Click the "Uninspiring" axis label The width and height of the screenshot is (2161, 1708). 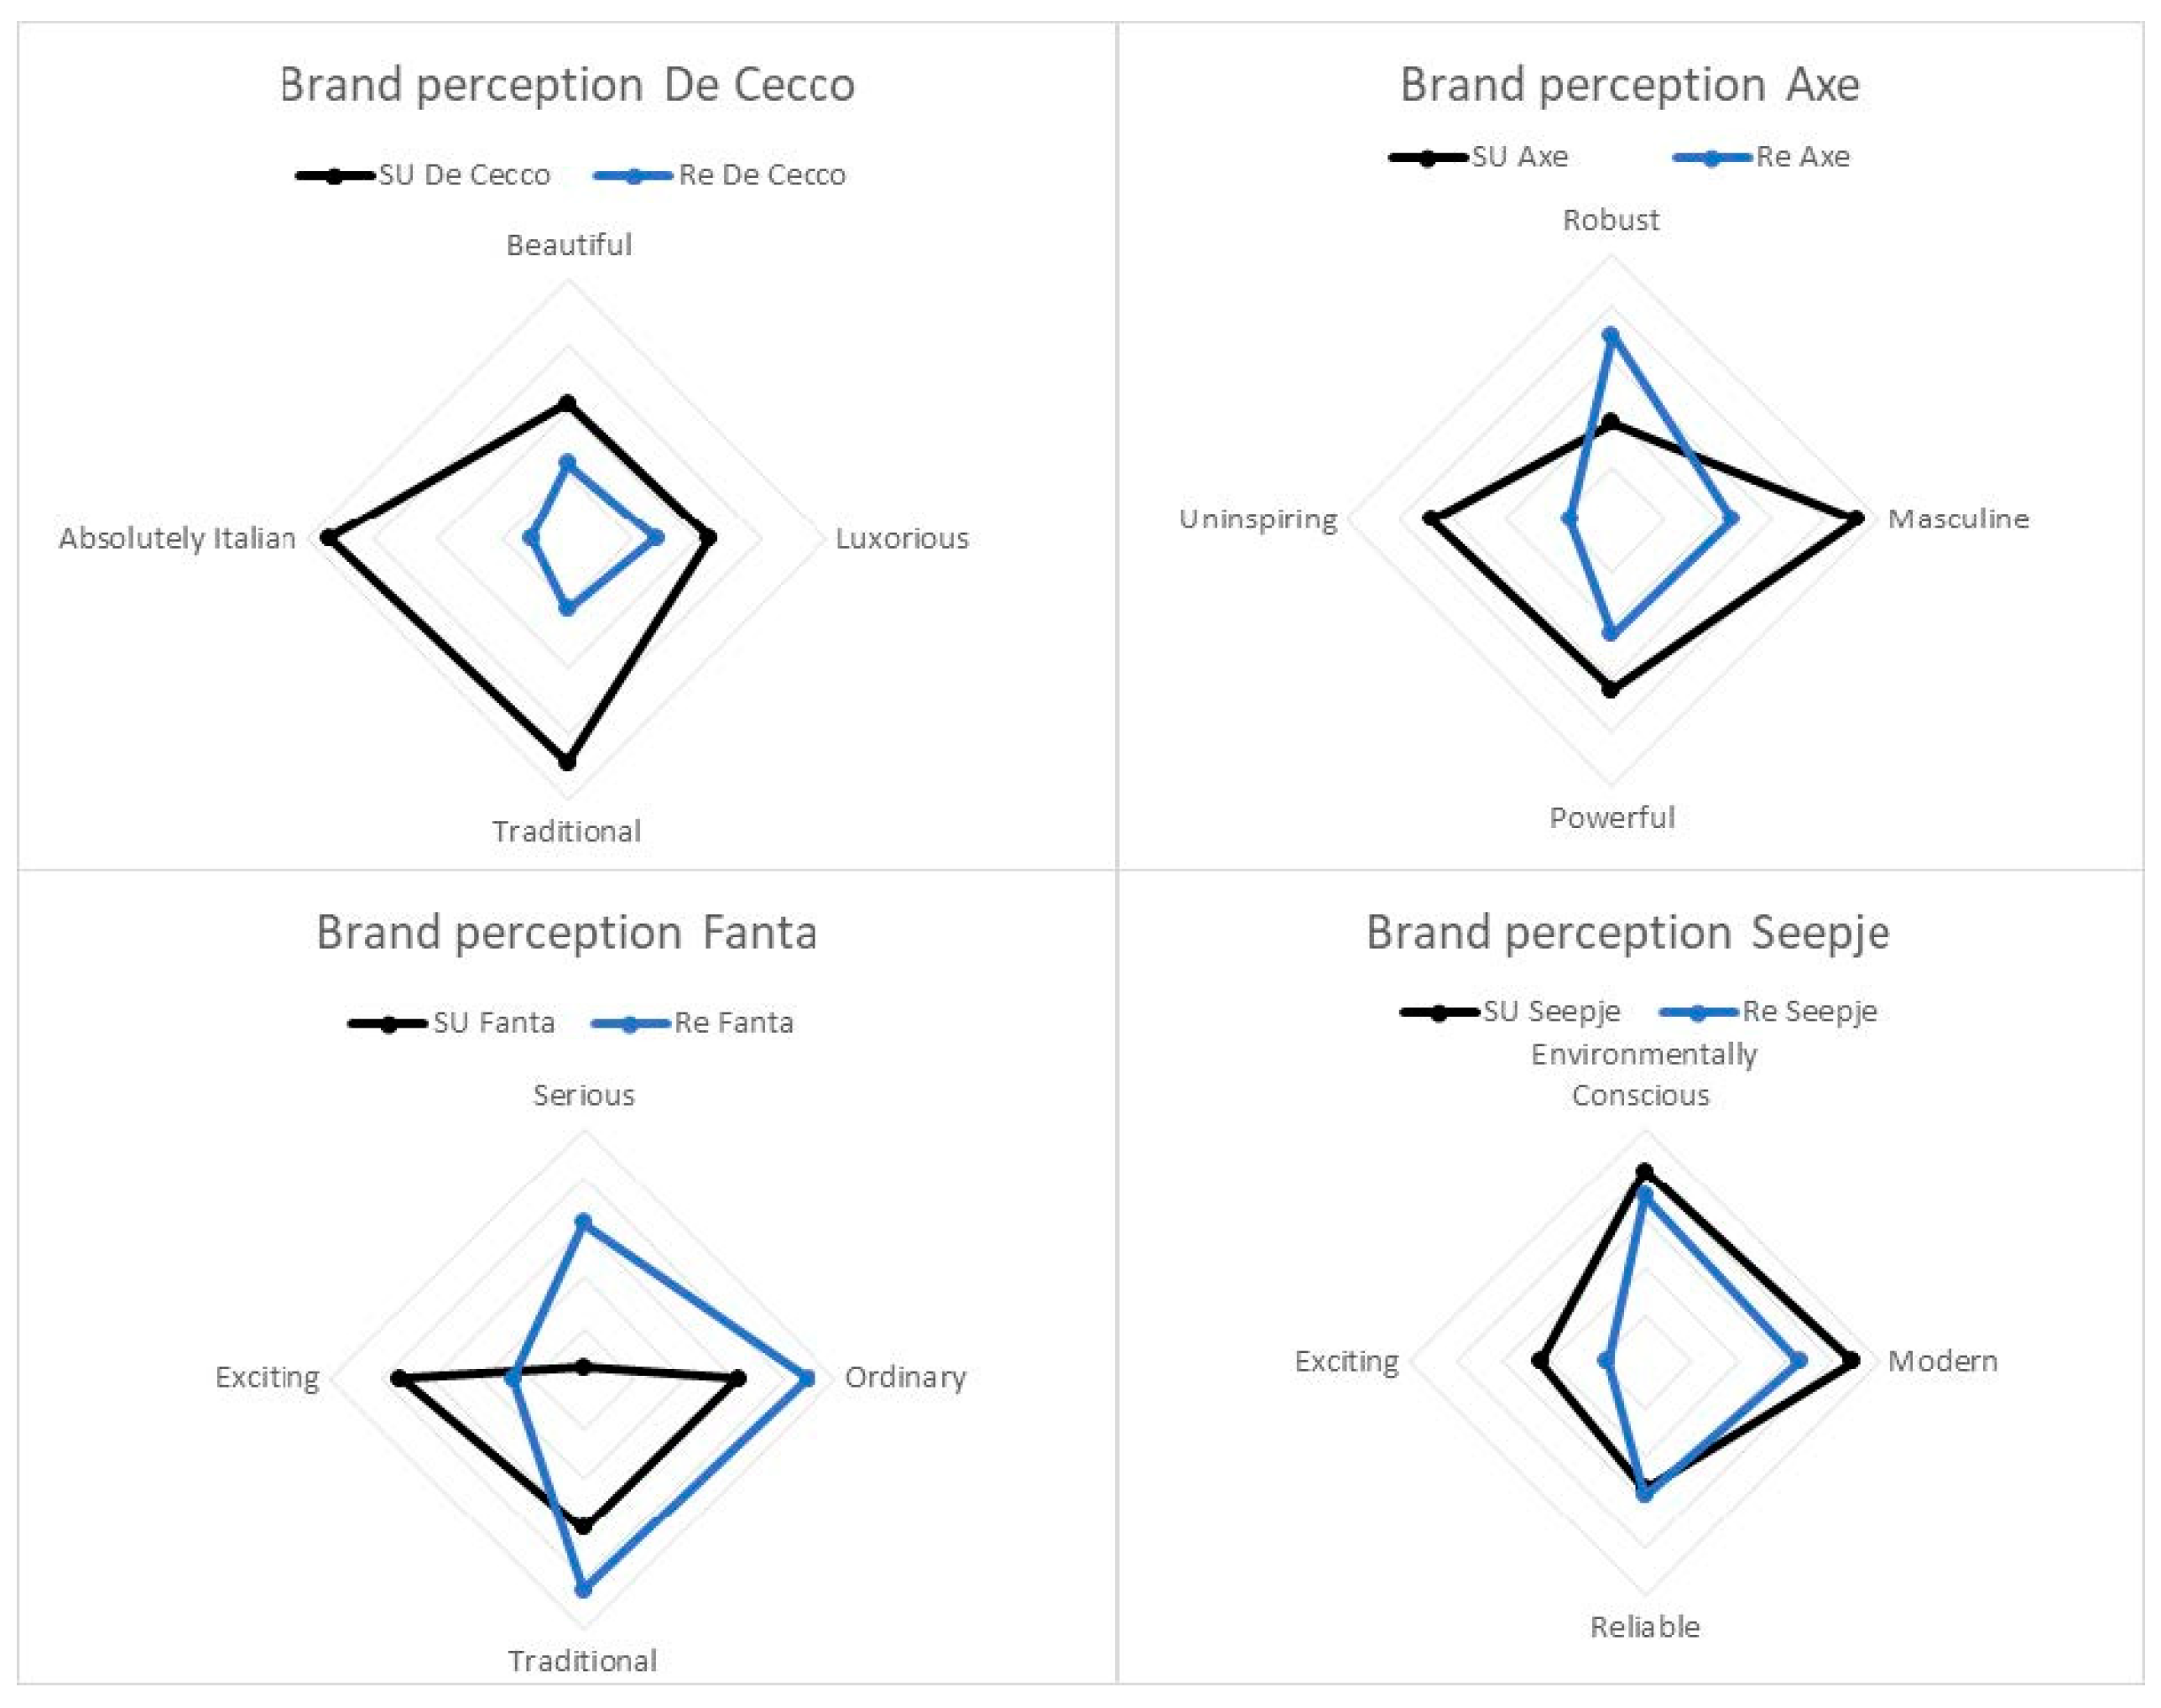pos(1258,518)
